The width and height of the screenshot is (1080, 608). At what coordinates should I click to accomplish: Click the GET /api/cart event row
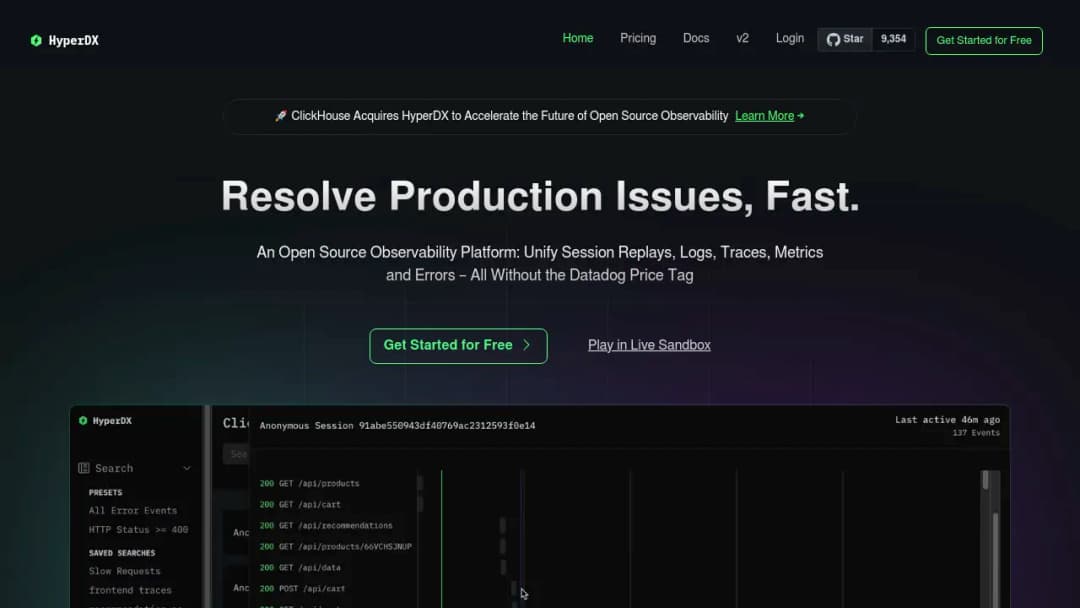[300, 504]
